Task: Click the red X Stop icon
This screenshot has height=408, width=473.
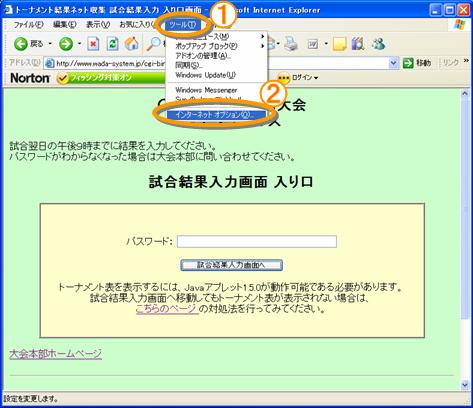Action: click(x=93, y=44)
